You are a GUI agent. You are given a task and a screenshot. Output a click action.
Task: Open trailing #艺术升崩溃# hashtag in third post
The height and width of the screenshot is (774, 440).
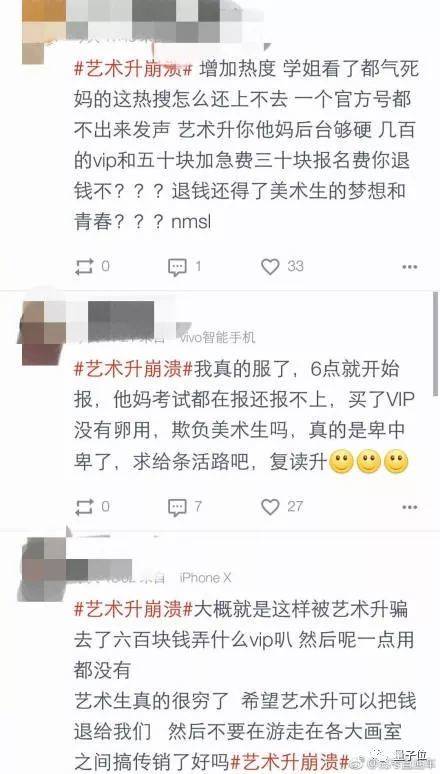pos(290,760)
